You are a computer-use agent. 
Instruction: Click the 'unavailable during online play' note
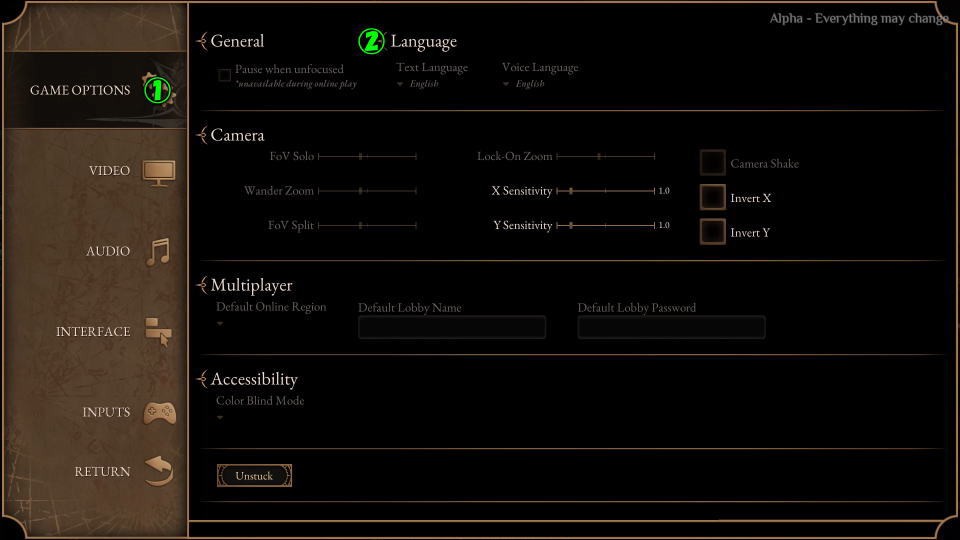coord(296,84)
